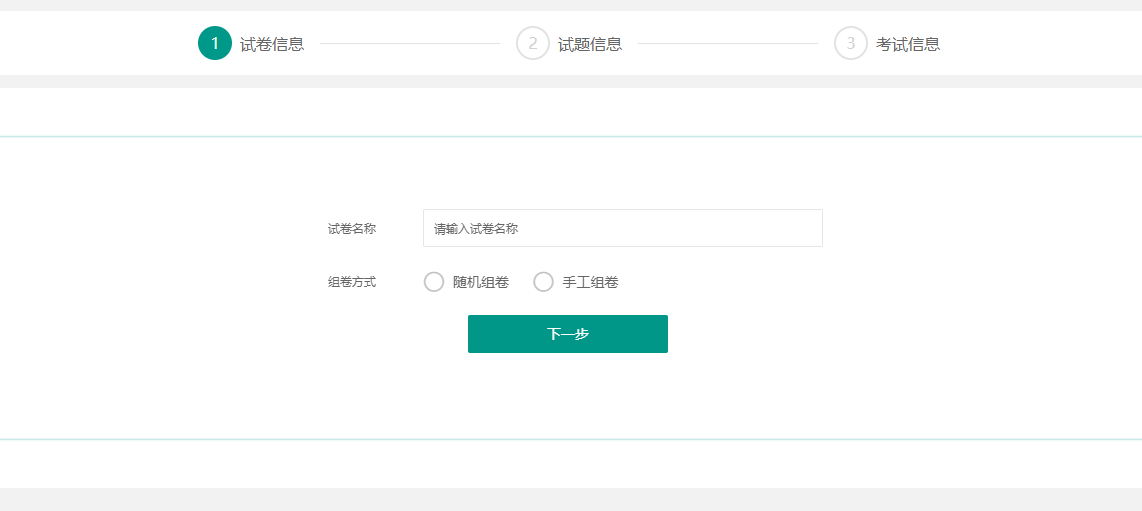Focus the 请输入试卷名称 input field

[x=623, y=228]
